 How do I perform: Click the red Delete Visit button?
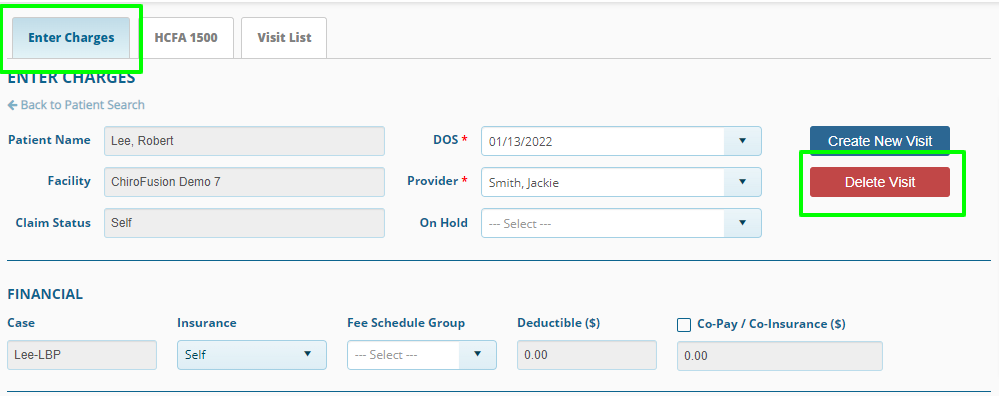[880, 182]
